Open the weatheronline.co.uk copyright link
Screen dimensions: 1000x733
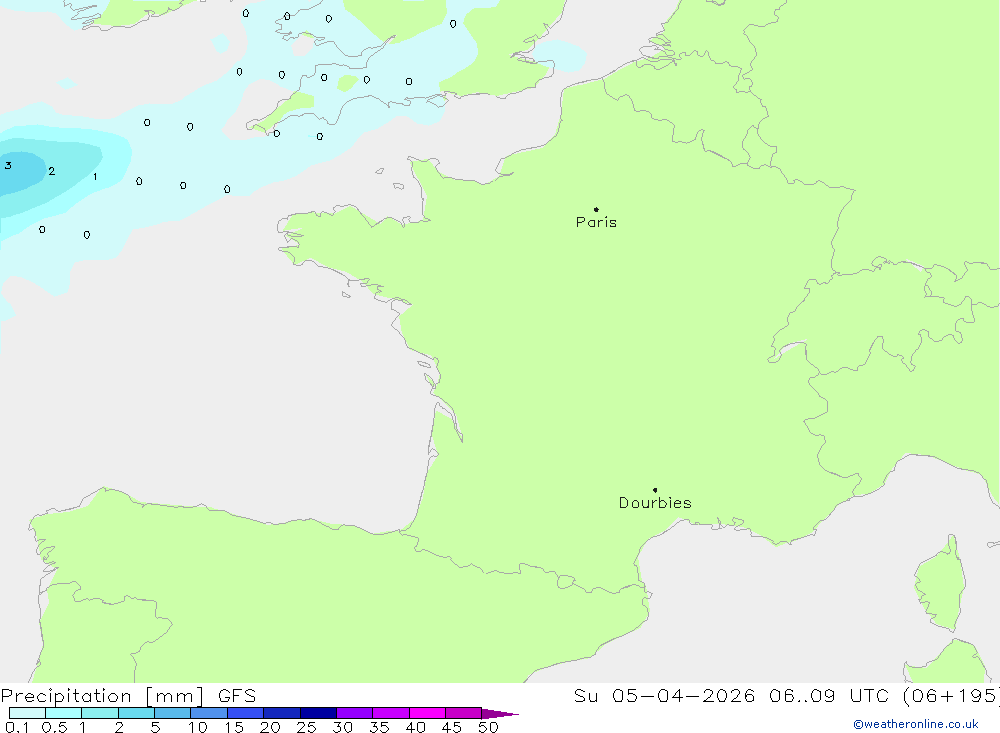pos(916,724)
